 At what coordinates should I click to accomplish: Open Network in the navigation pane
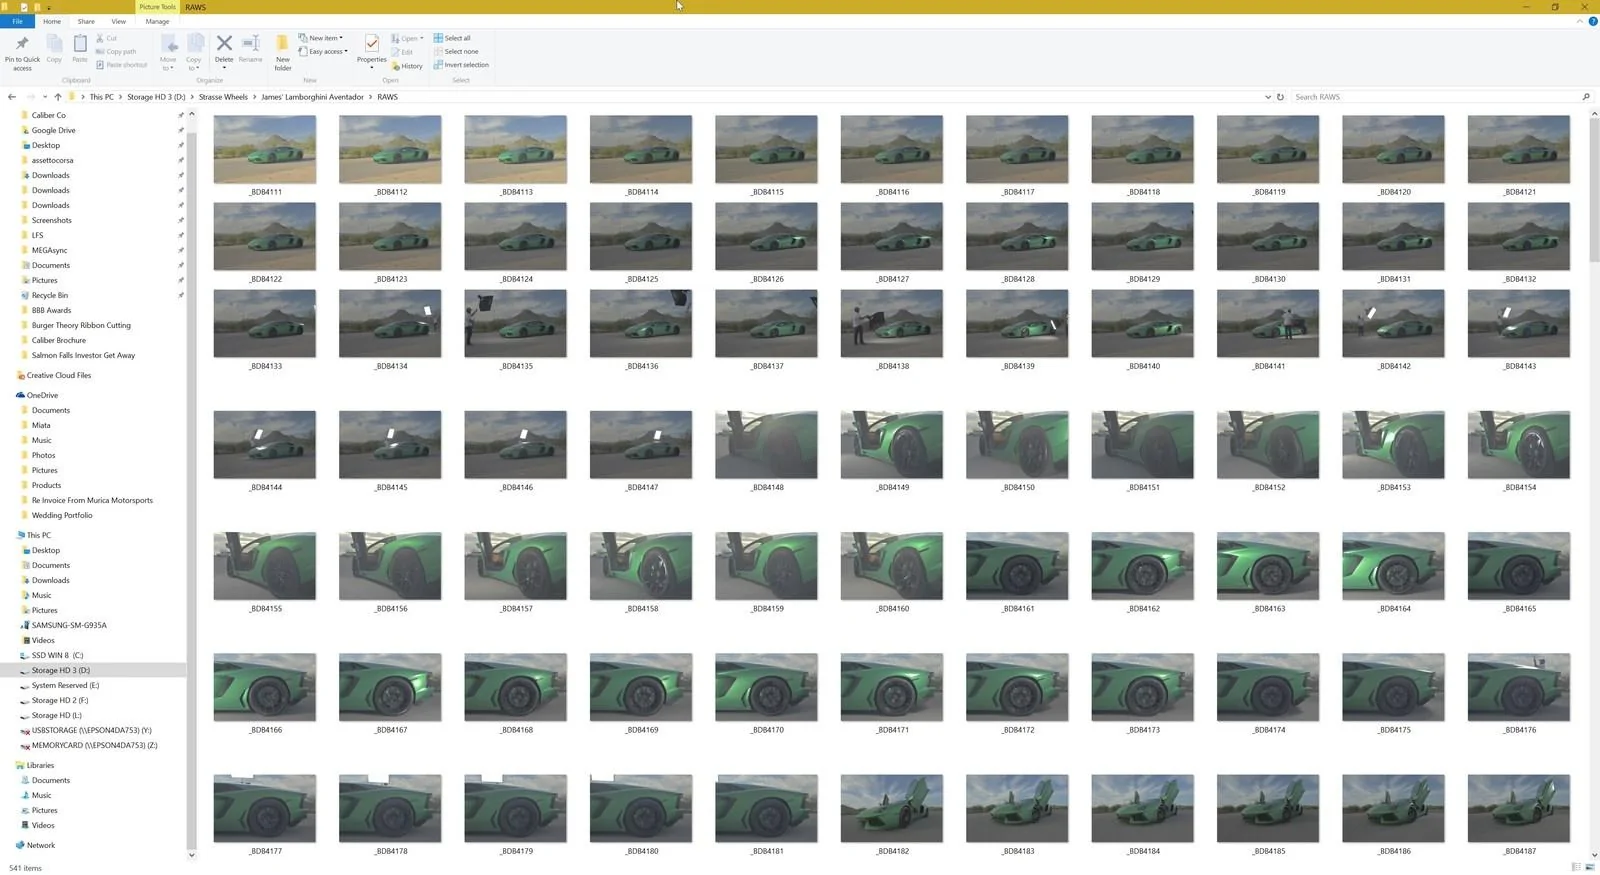click(41, 845)
